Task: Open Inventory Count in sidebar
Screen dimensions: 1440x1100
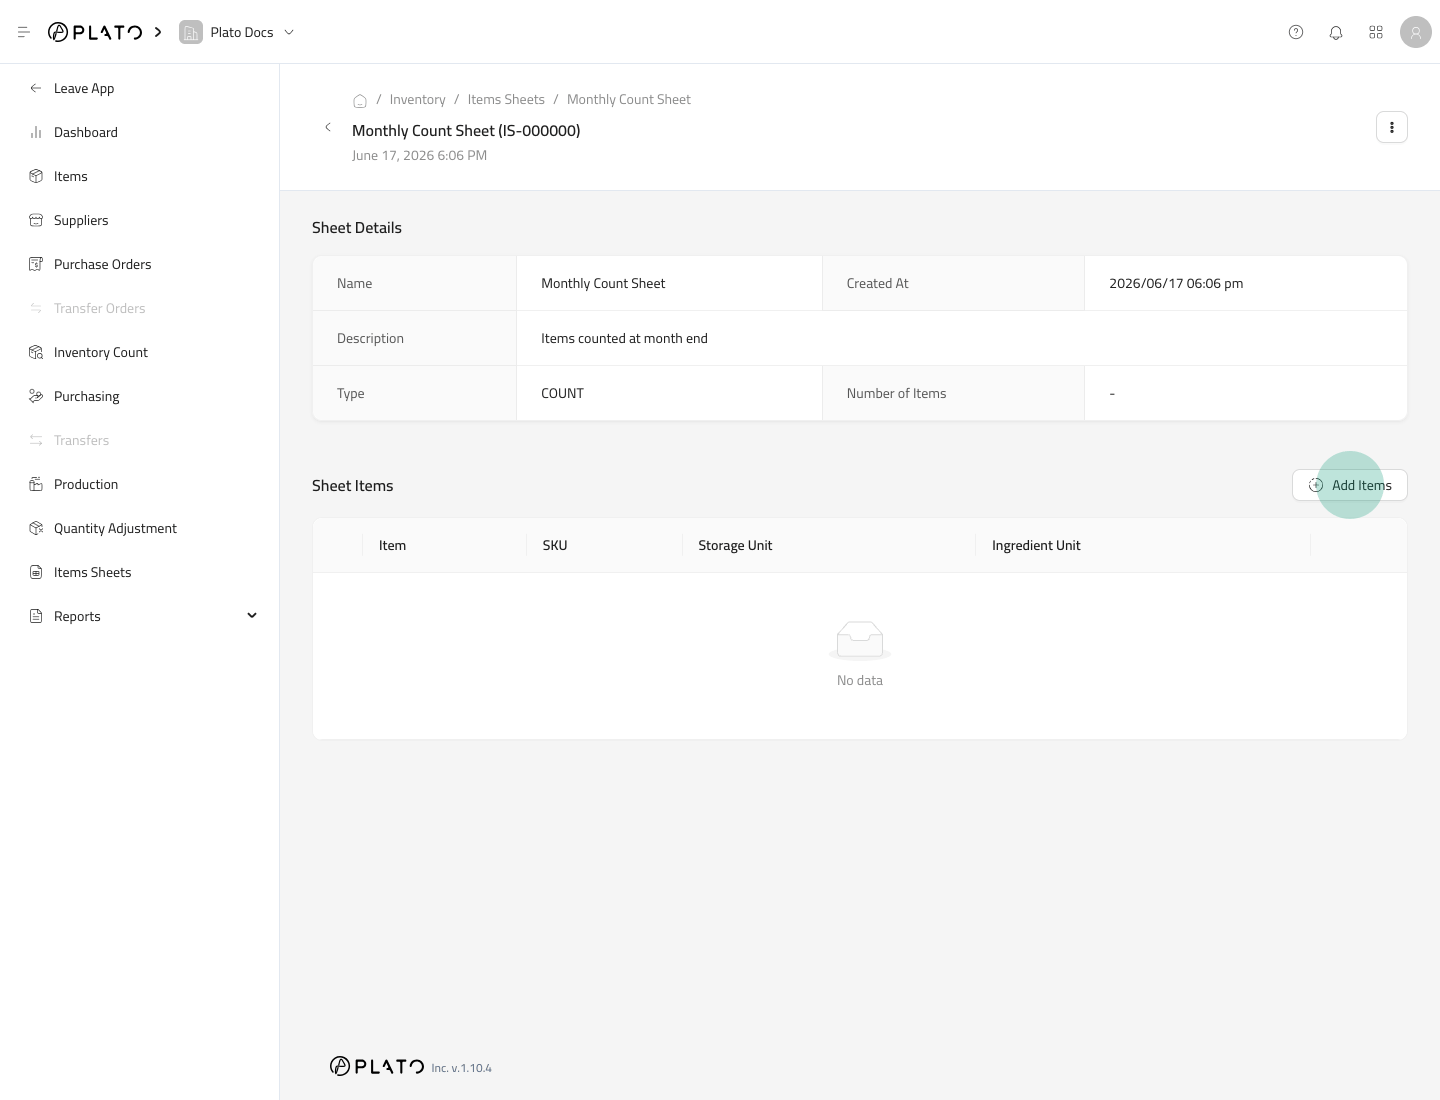Action: pyautogui.click(x=101, y=352)
